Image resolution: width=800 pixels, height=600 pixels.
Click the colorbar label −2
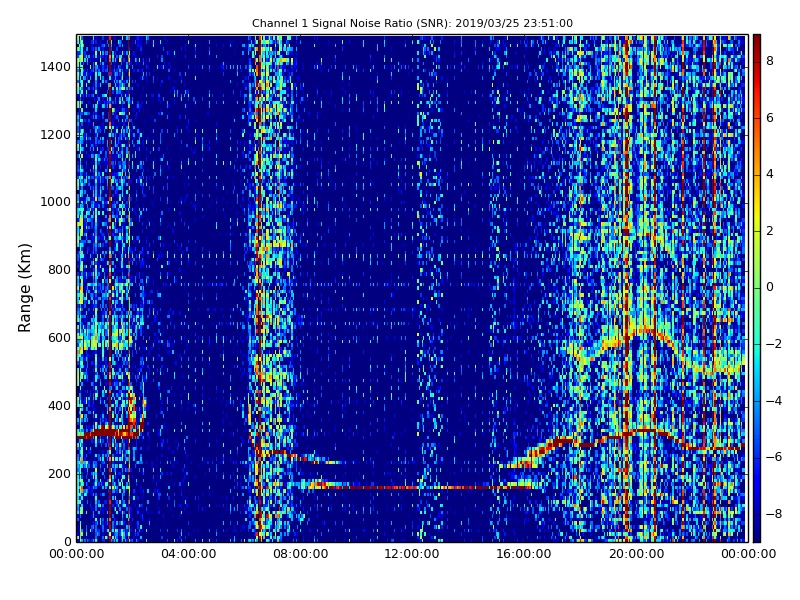coord(774,344)
